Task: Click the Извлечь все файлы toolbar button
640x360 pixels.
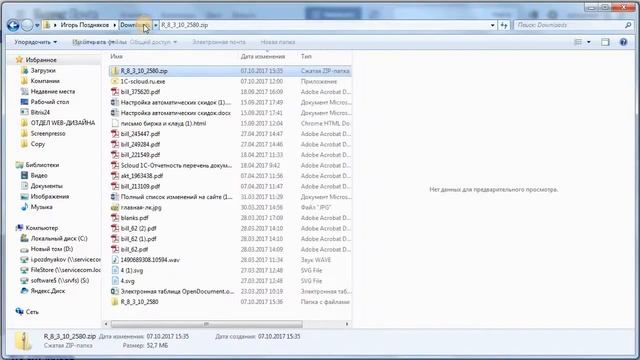Action: 99,42
